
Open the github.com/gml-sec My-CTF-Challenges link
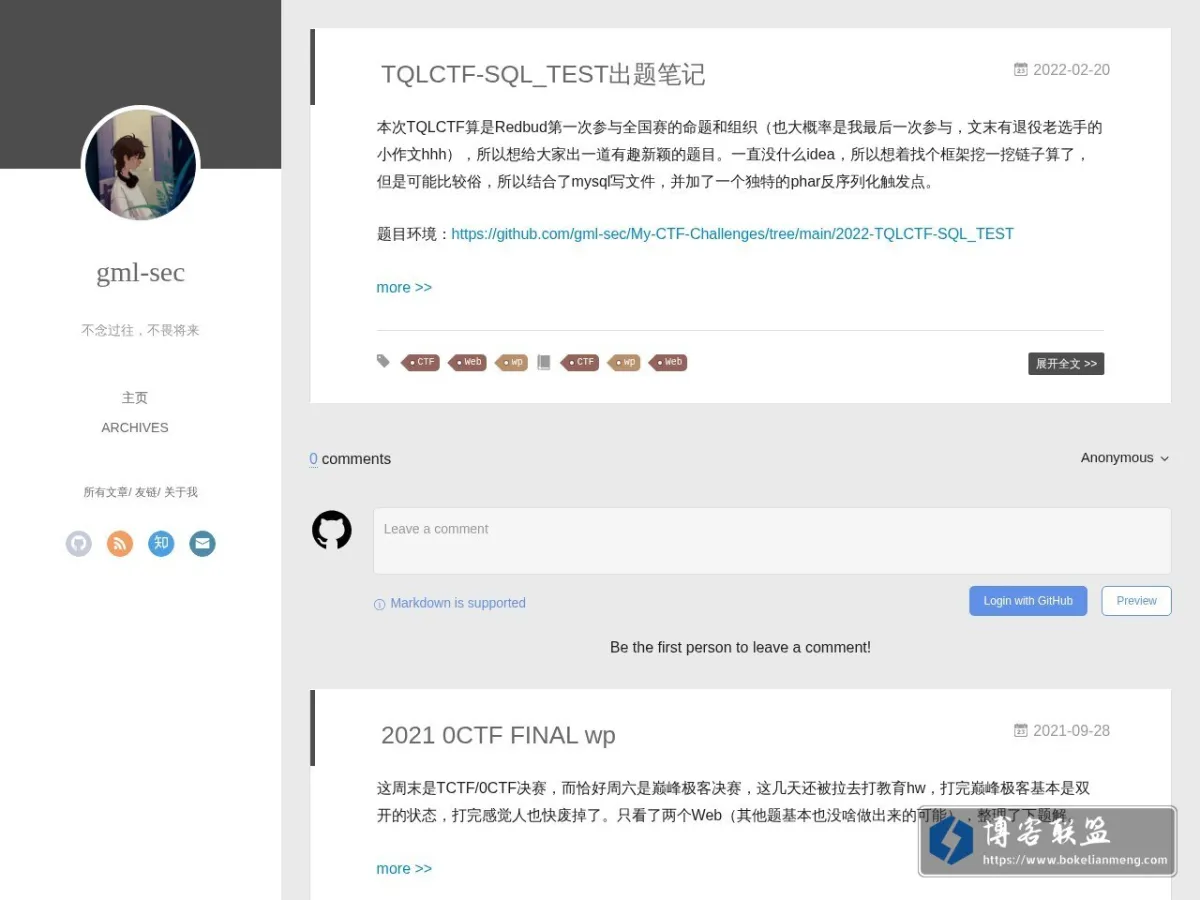coord(732,234)
